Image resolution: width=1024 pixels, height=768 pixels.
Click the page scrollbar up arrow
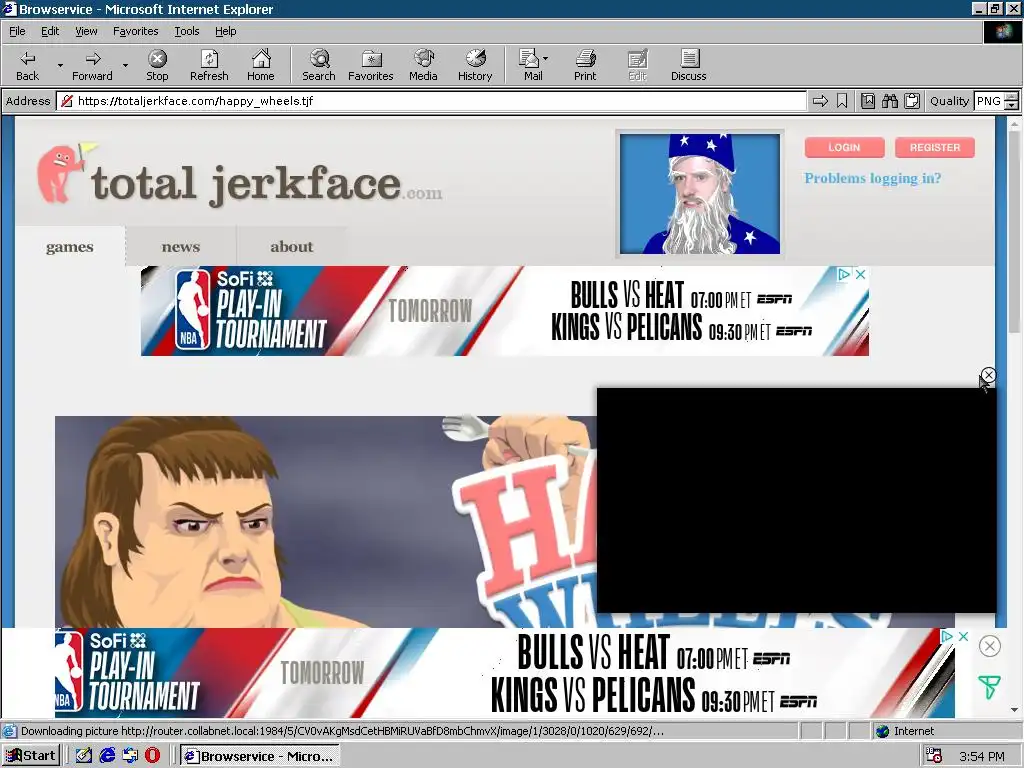1014,124
